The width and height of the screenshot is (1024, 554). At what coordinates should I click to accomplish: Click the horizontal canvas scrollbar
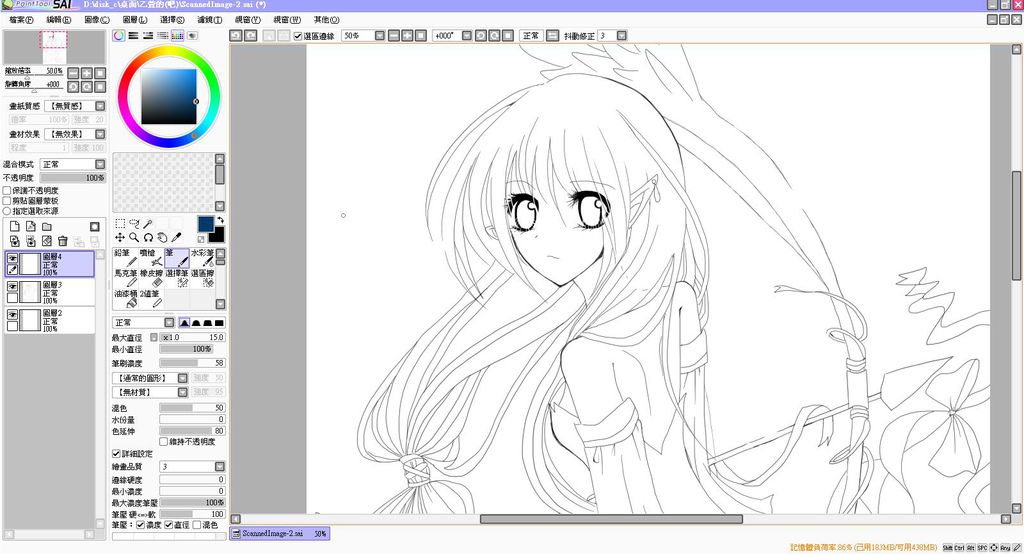[x=611, y=519]
